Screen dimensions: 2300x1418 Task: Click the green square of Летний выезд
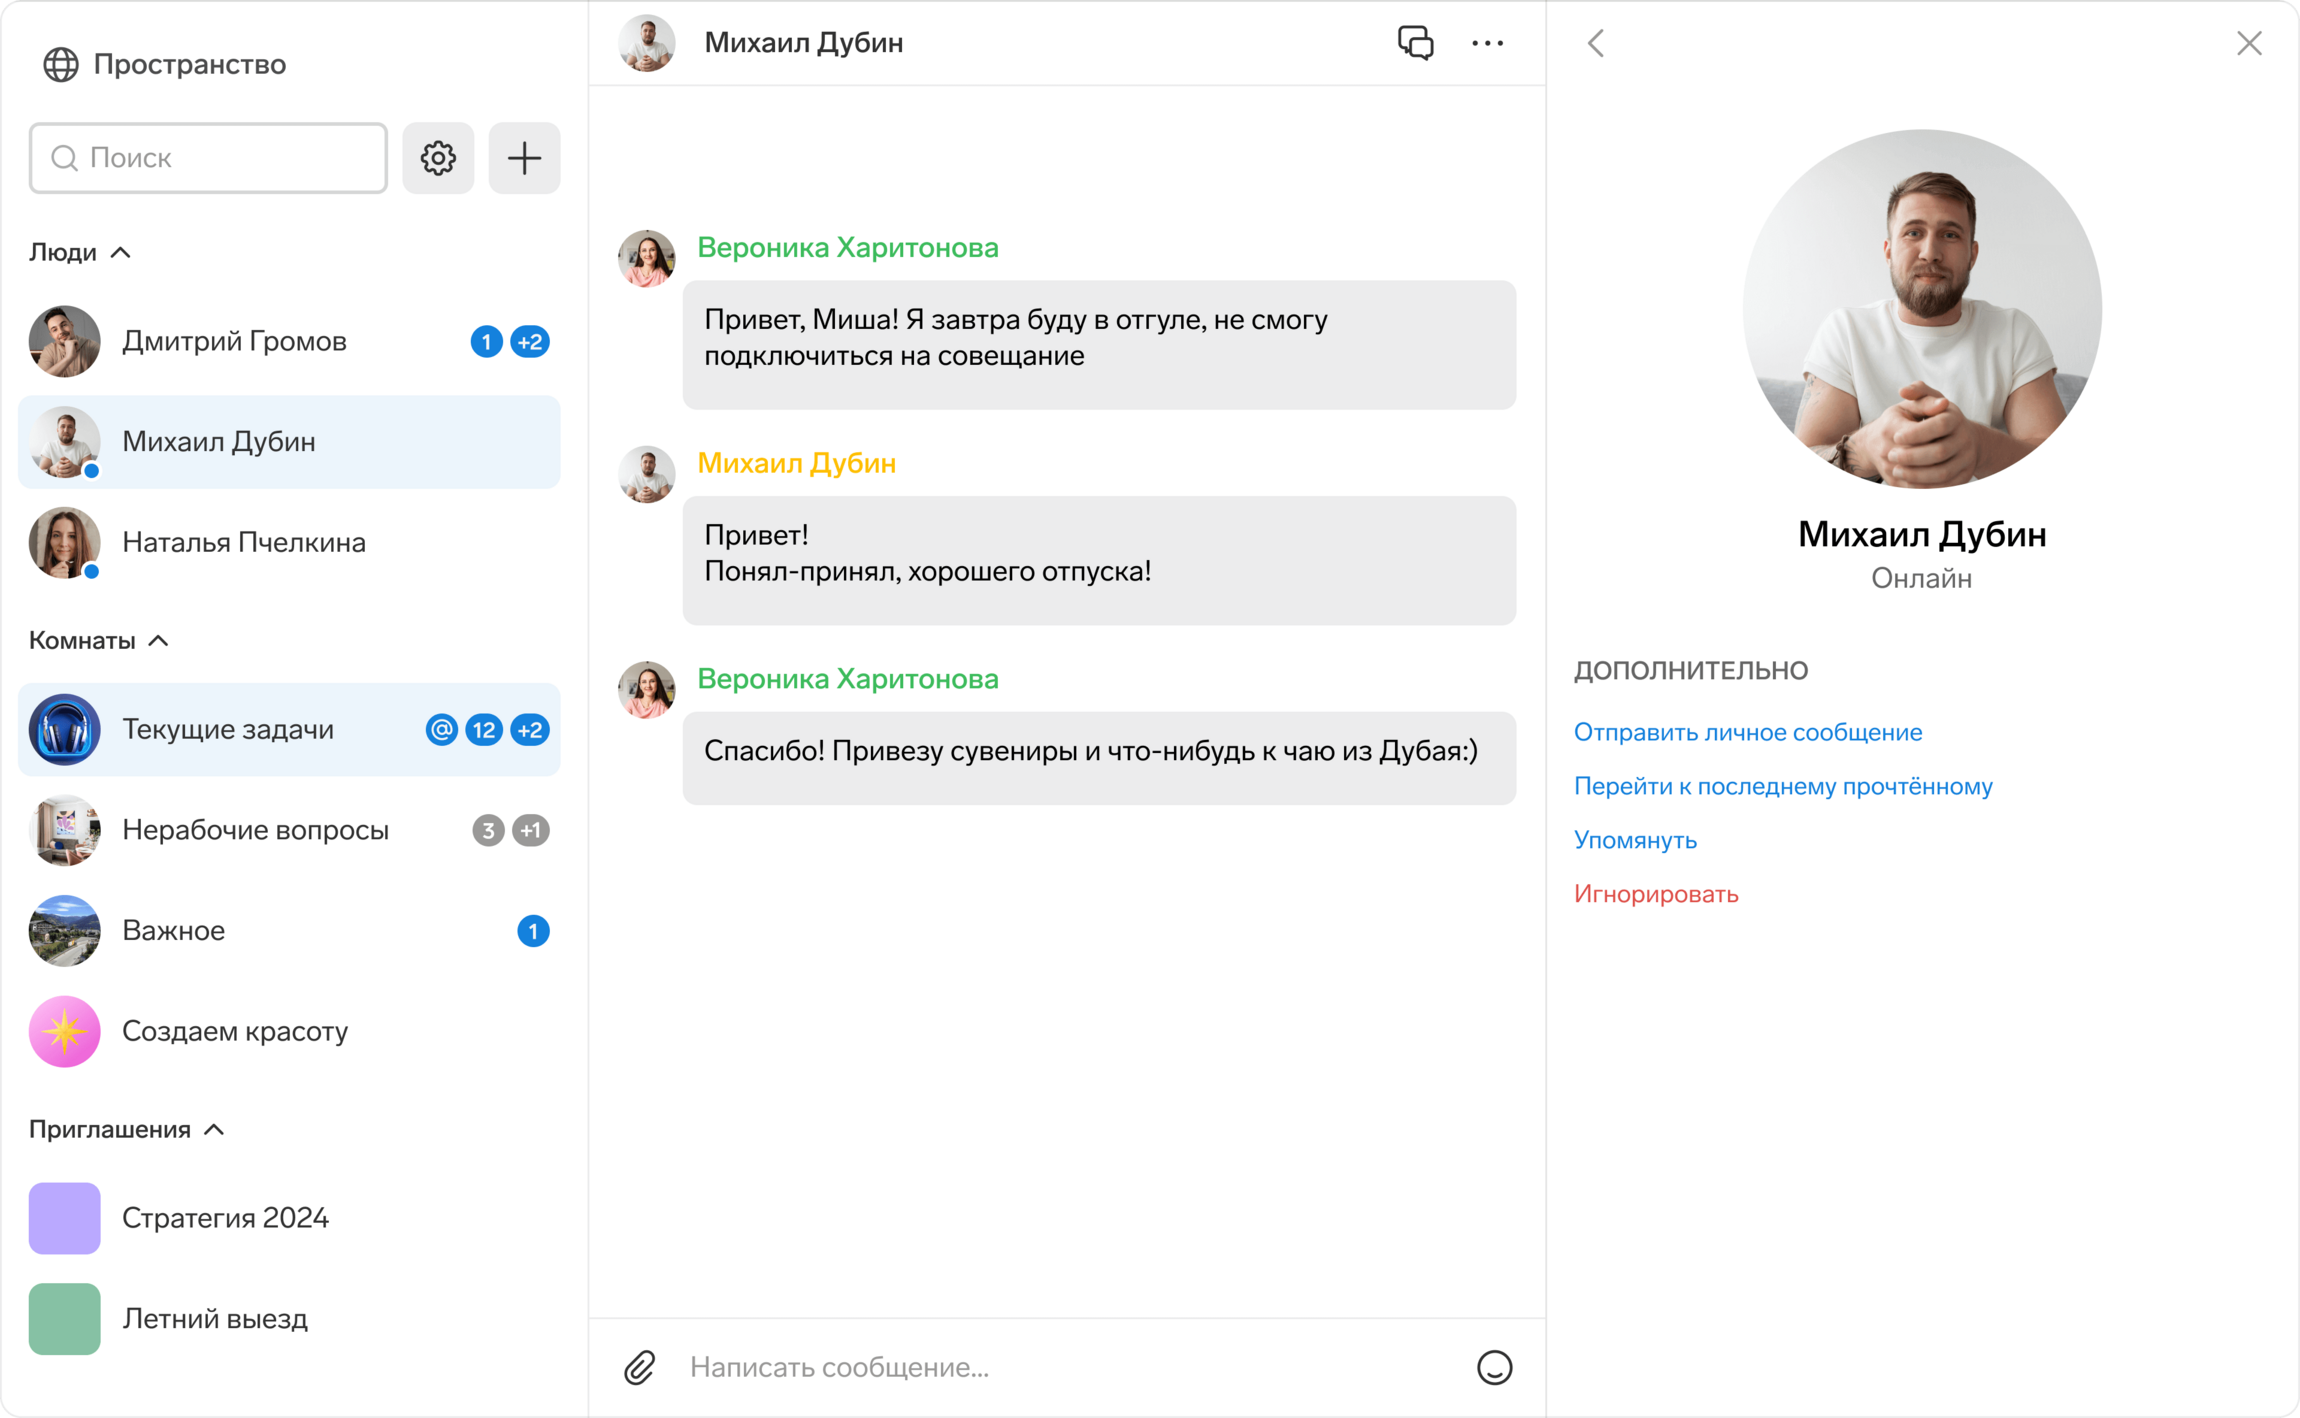coord(65,1319)
